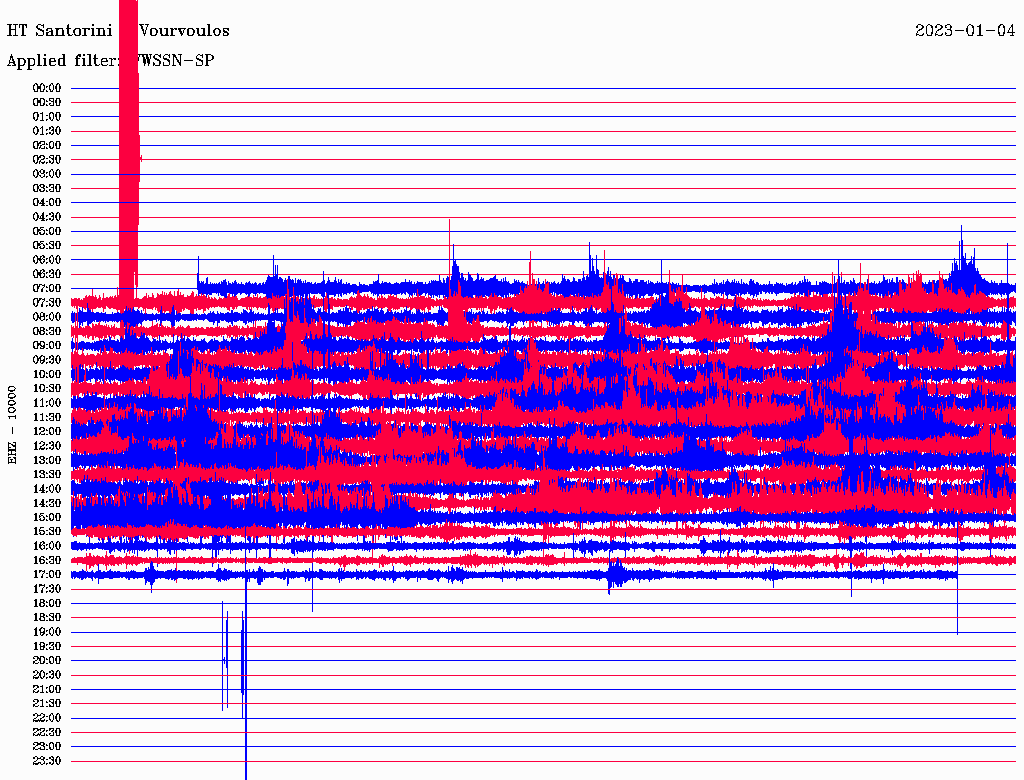Click the 09:30 time label
The image size is (1024, 780).
click(x=47, y=359)
